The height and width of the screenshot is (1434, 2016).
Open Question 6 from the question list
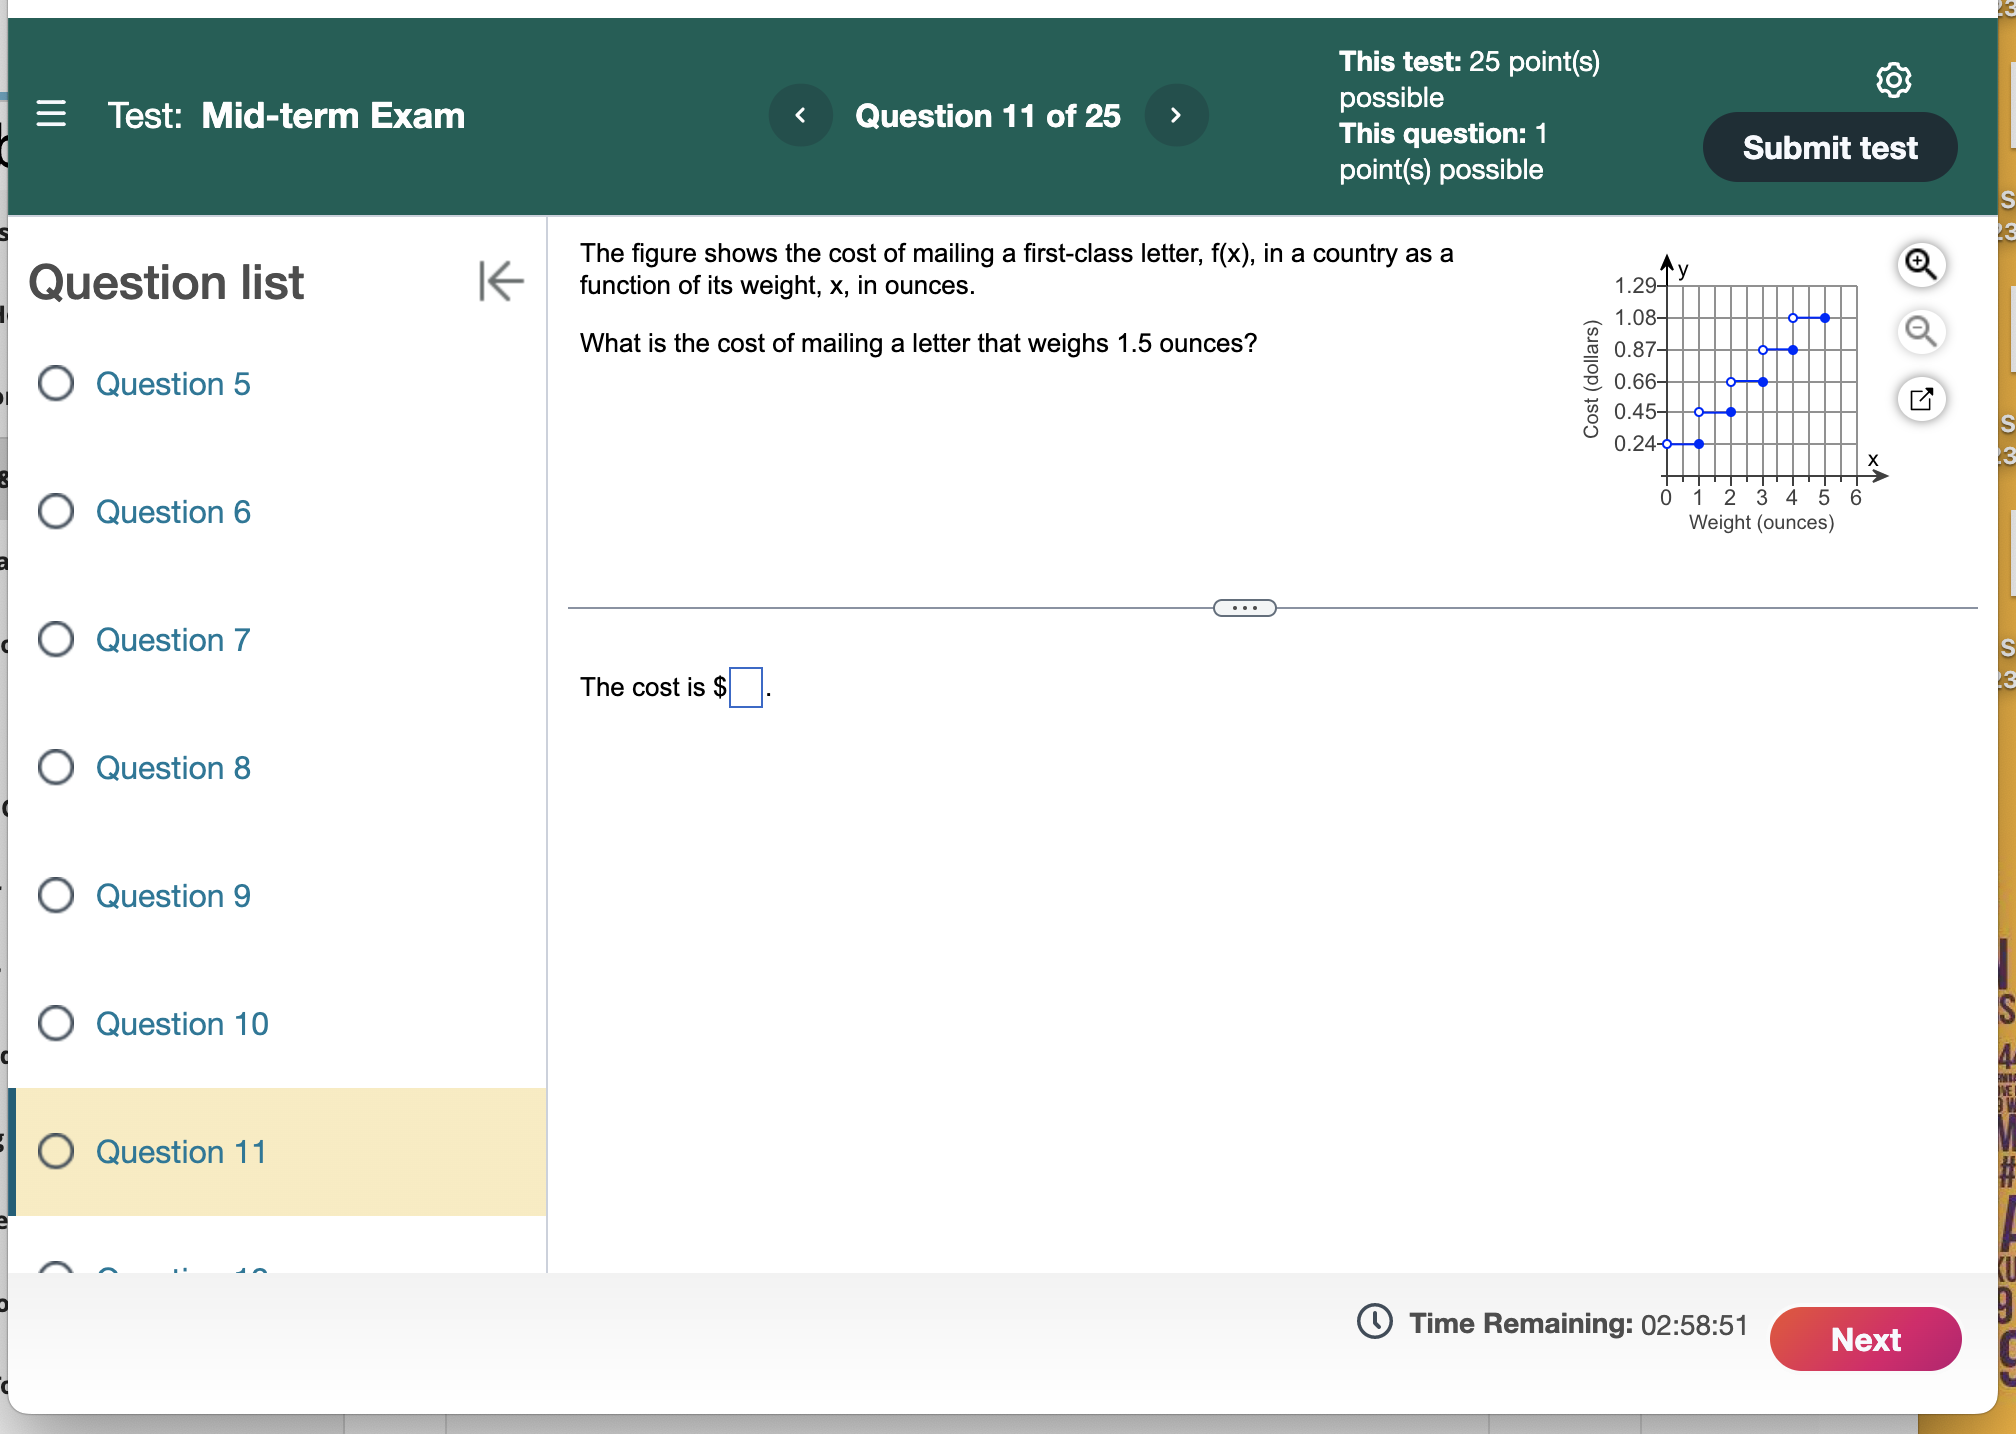coord(172,511)
